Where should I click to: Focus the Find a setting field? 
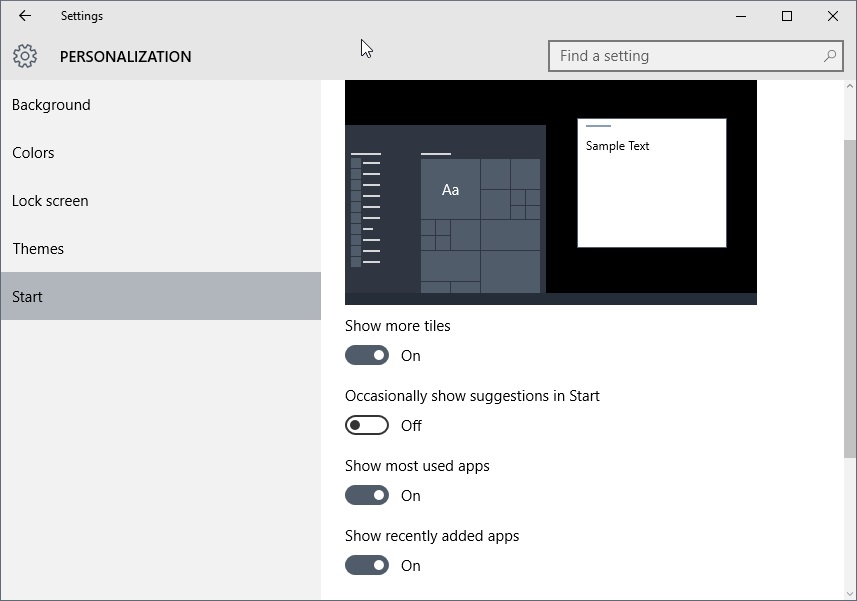coord(695,56)
